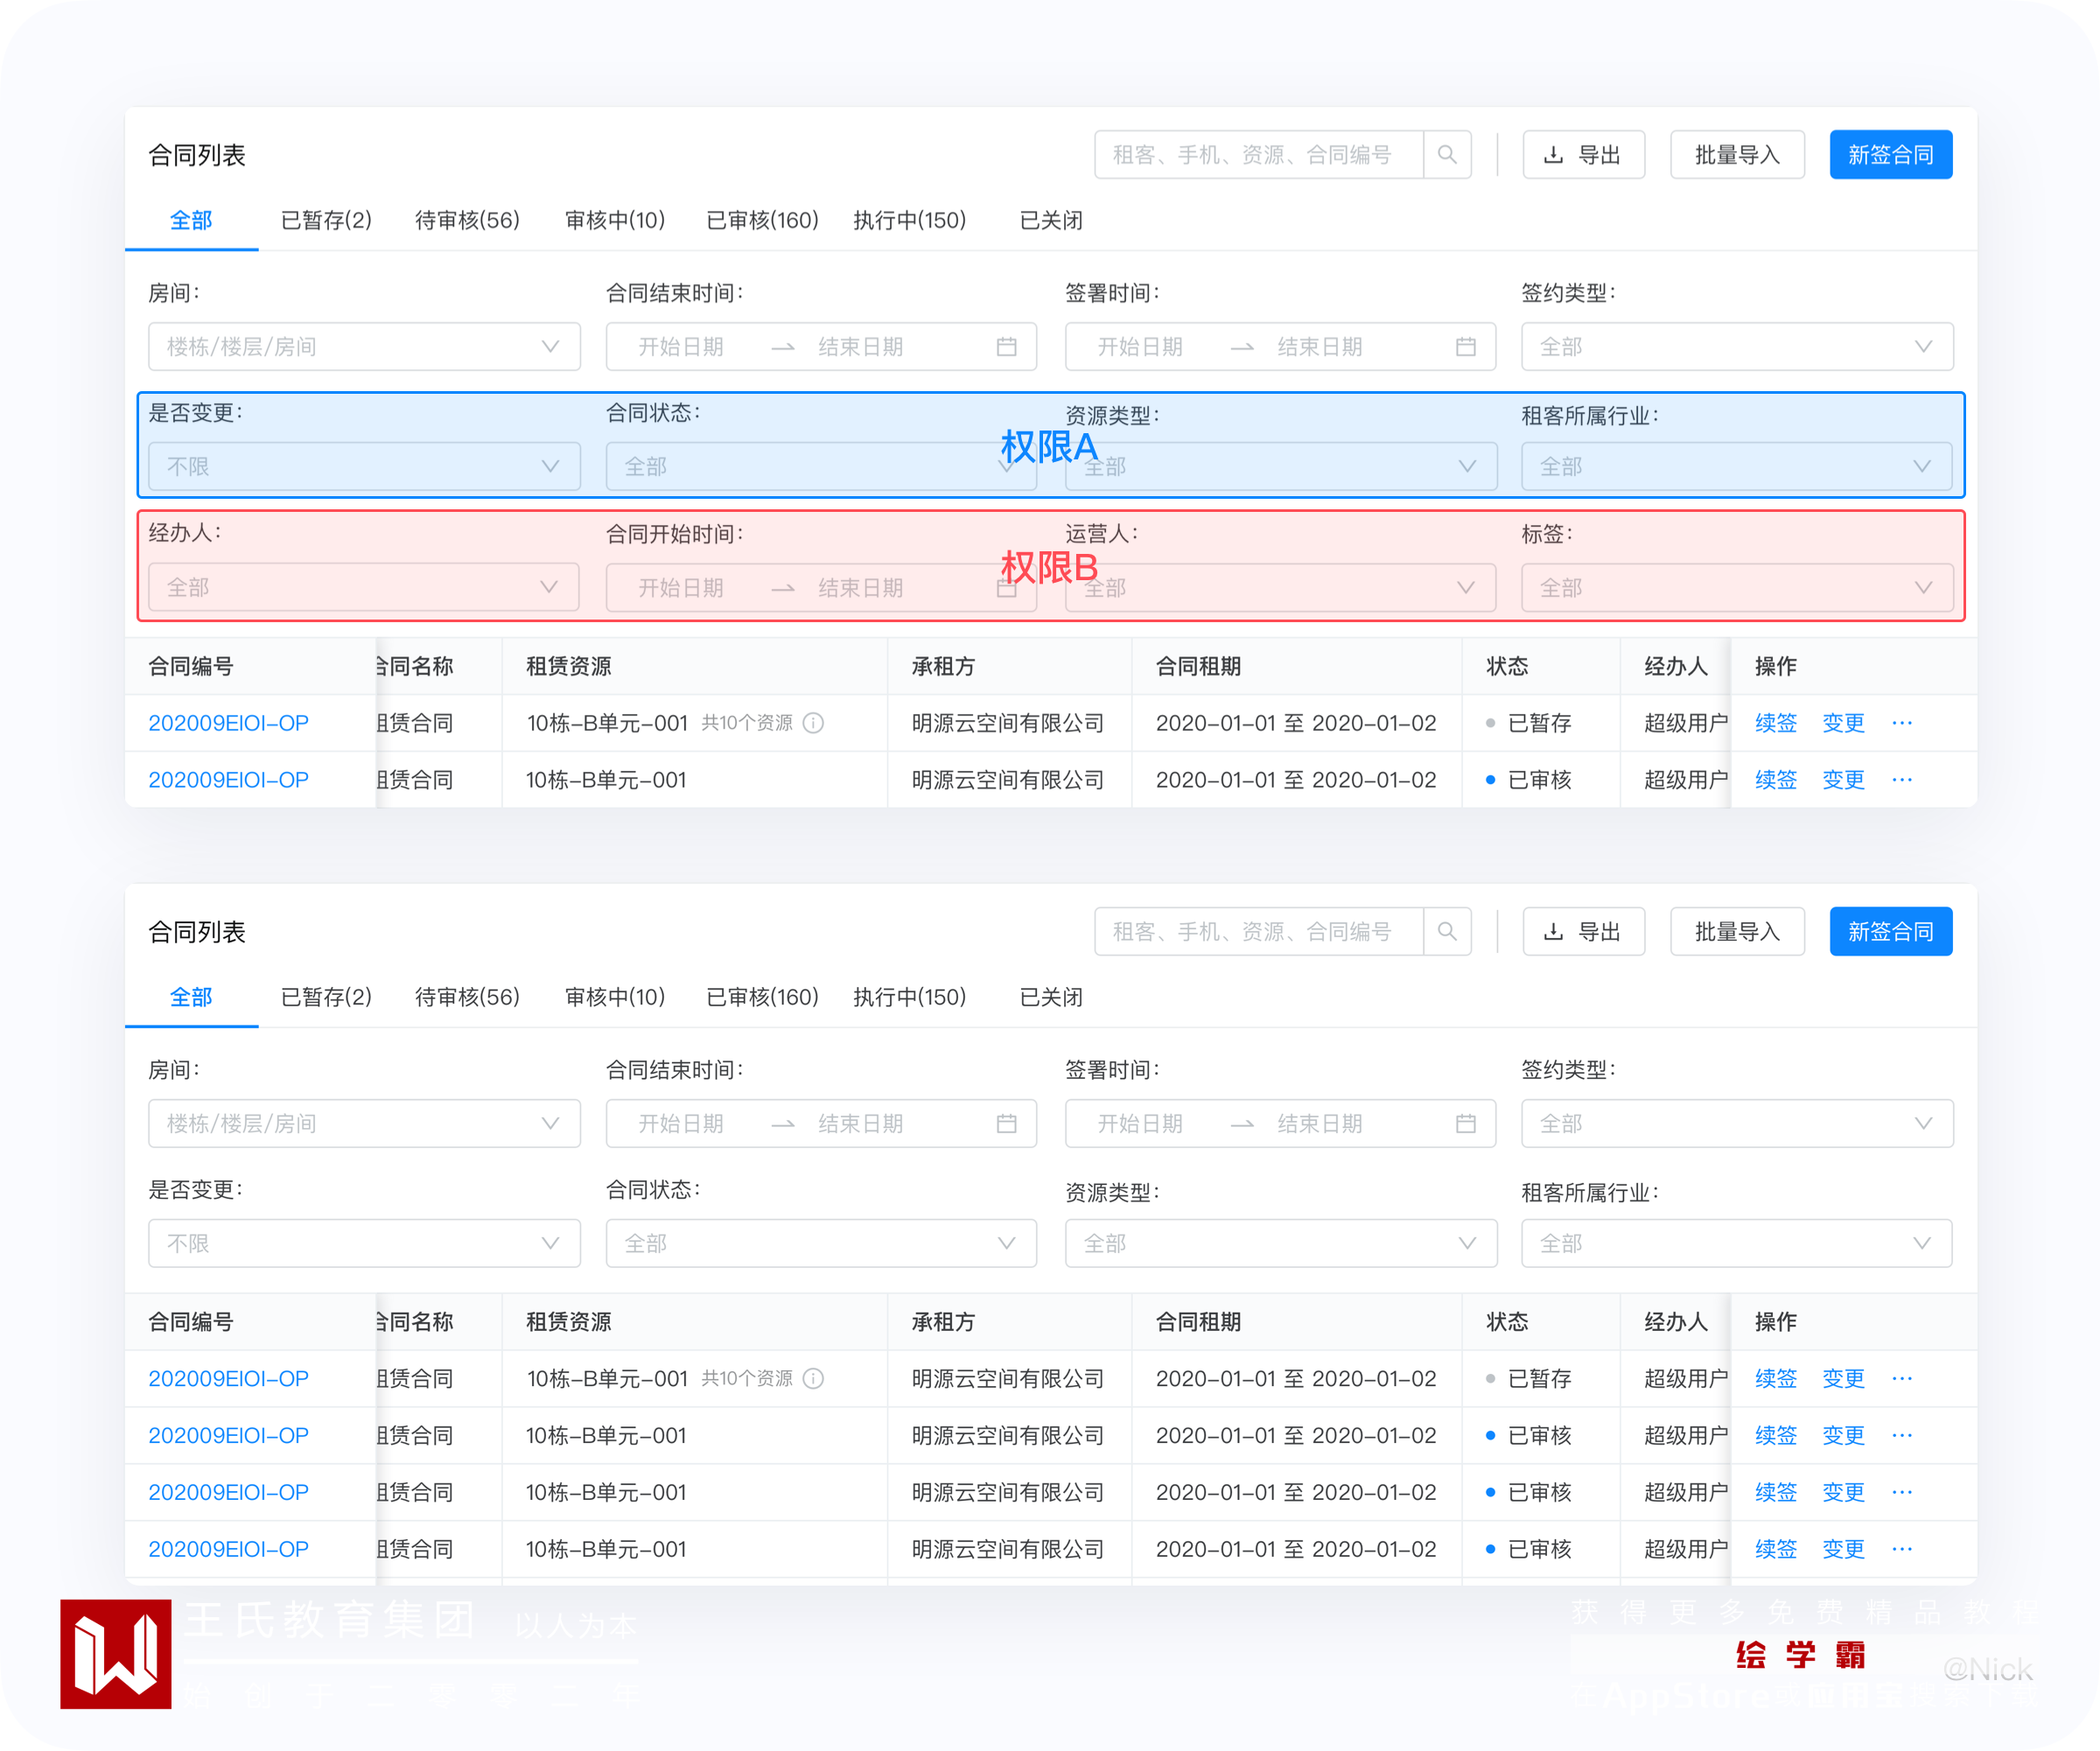This screenshot has height=1751, width=2100.
Task: Click 导出 button with download icon in top panel
Action: [1583, 155]
